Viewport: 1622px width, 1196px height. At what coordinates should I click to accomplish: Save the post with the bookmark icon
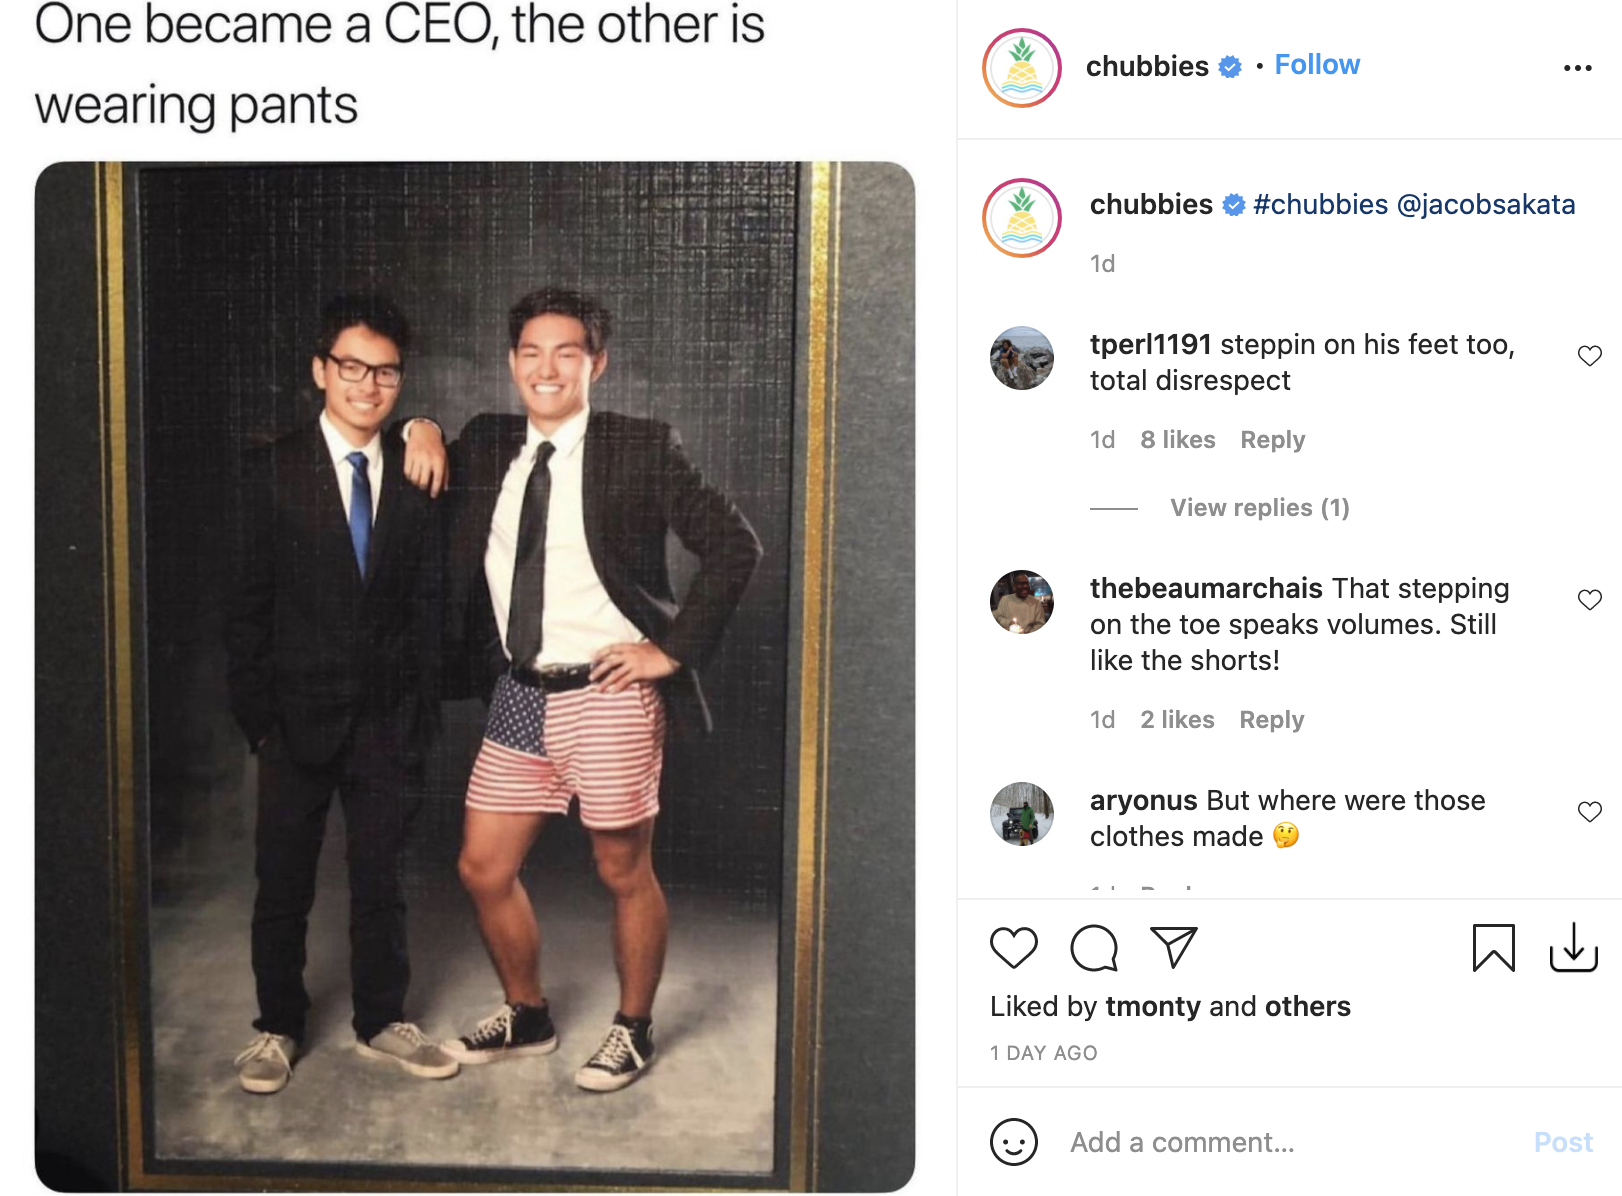[1493, 947]
